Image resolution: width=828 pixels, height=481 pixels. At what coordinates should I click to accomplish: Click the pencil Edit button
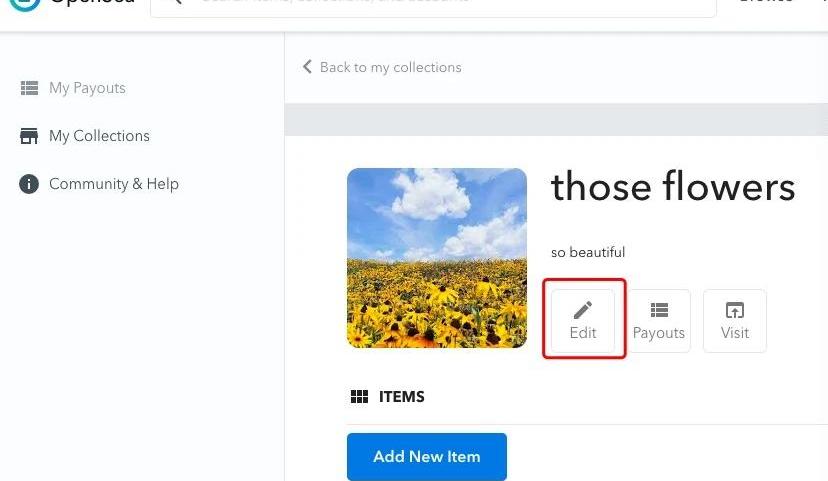coord(583,321)
